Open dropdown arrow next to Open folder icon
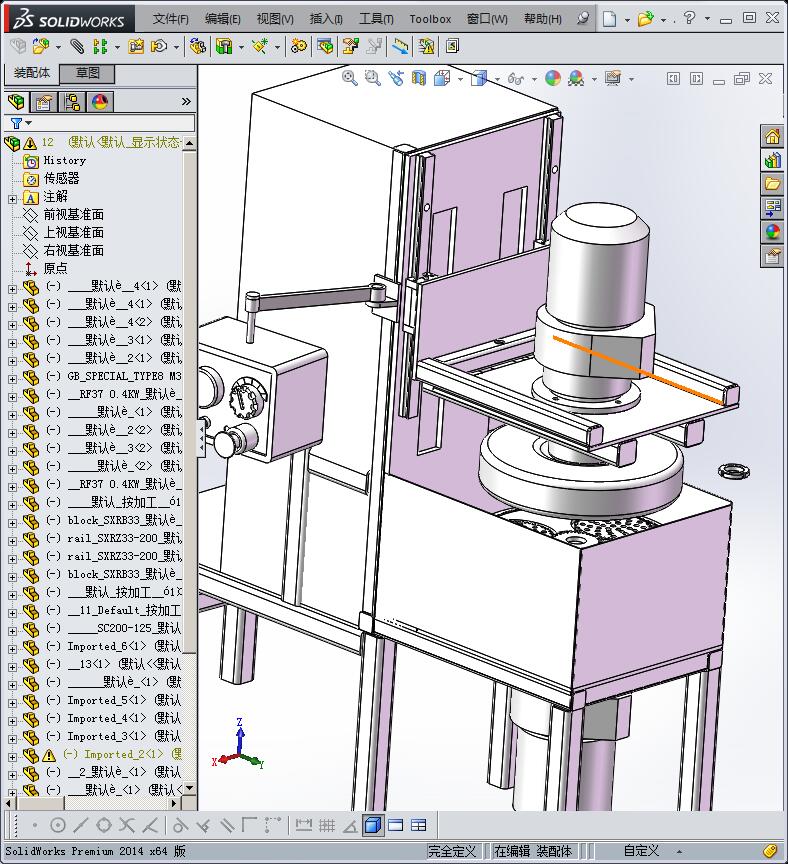 (663, 20)
